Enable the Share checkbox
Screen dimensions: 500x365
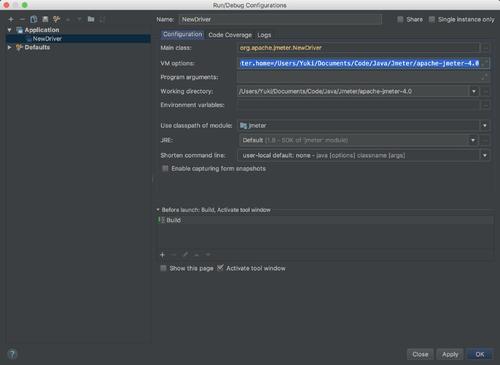click(400, 19)
